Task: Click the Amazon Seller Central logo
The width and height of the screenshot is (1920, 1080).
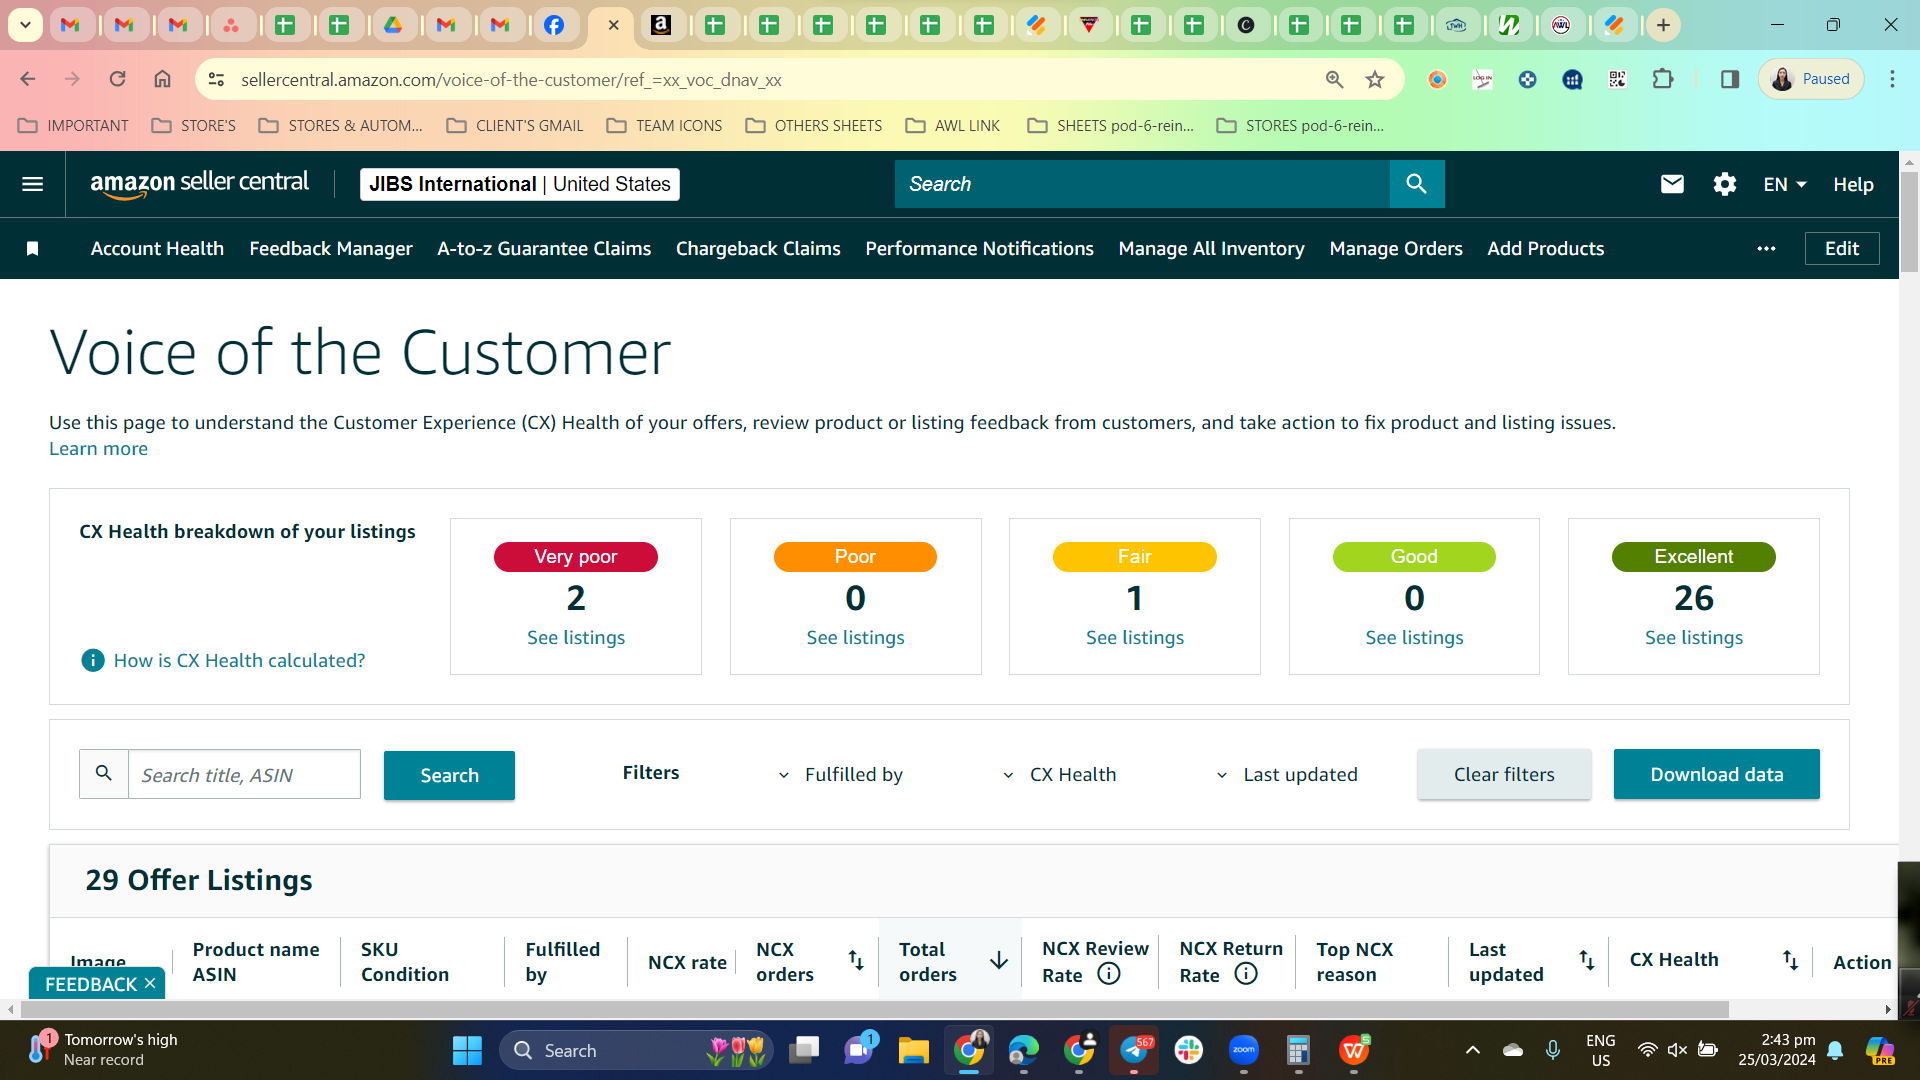Action: coord(199,184)
